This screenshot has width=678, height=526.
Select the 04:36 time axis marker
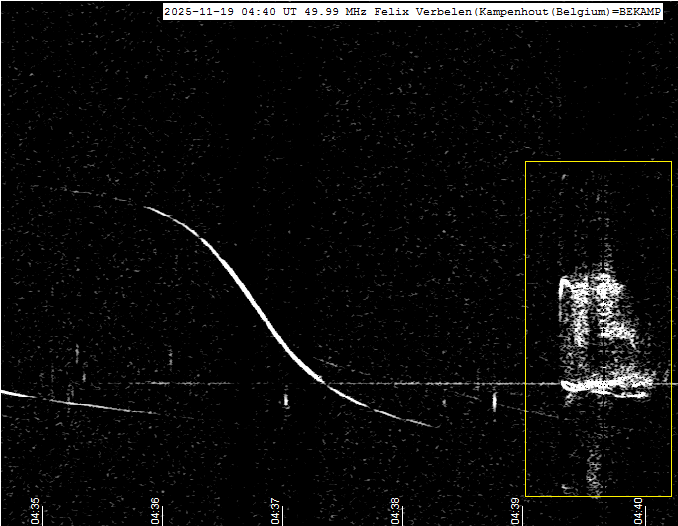point(156,510)
